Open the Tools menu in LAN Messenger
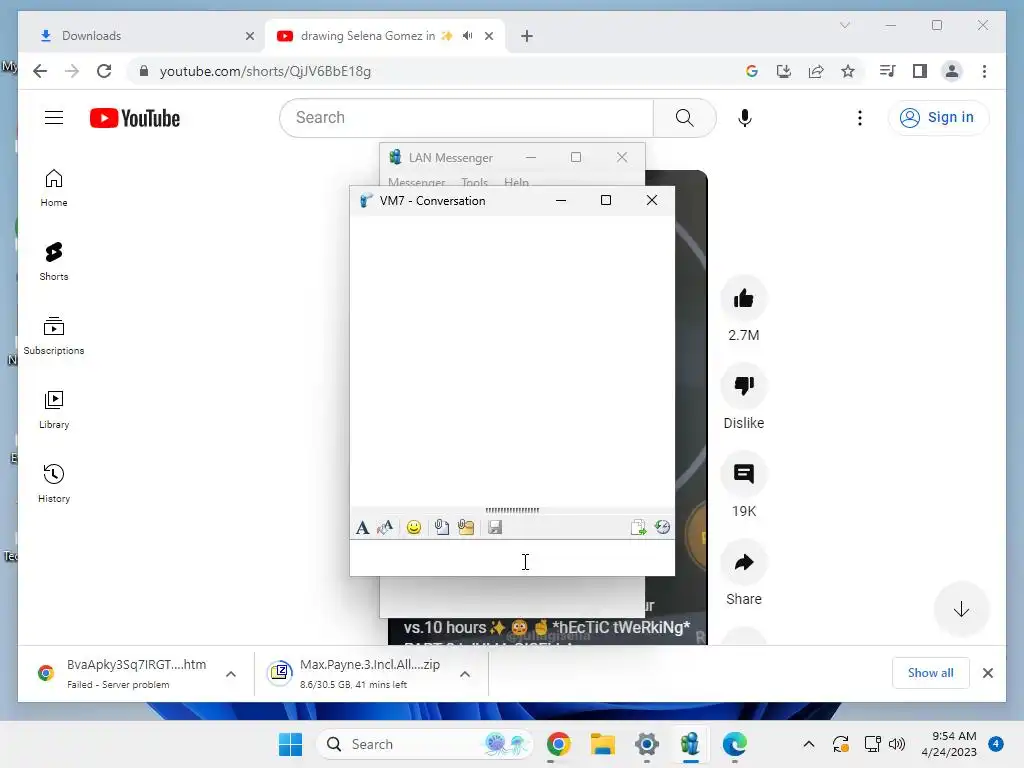This screenshot has height=768, width=1024. [x=474, y=182]
